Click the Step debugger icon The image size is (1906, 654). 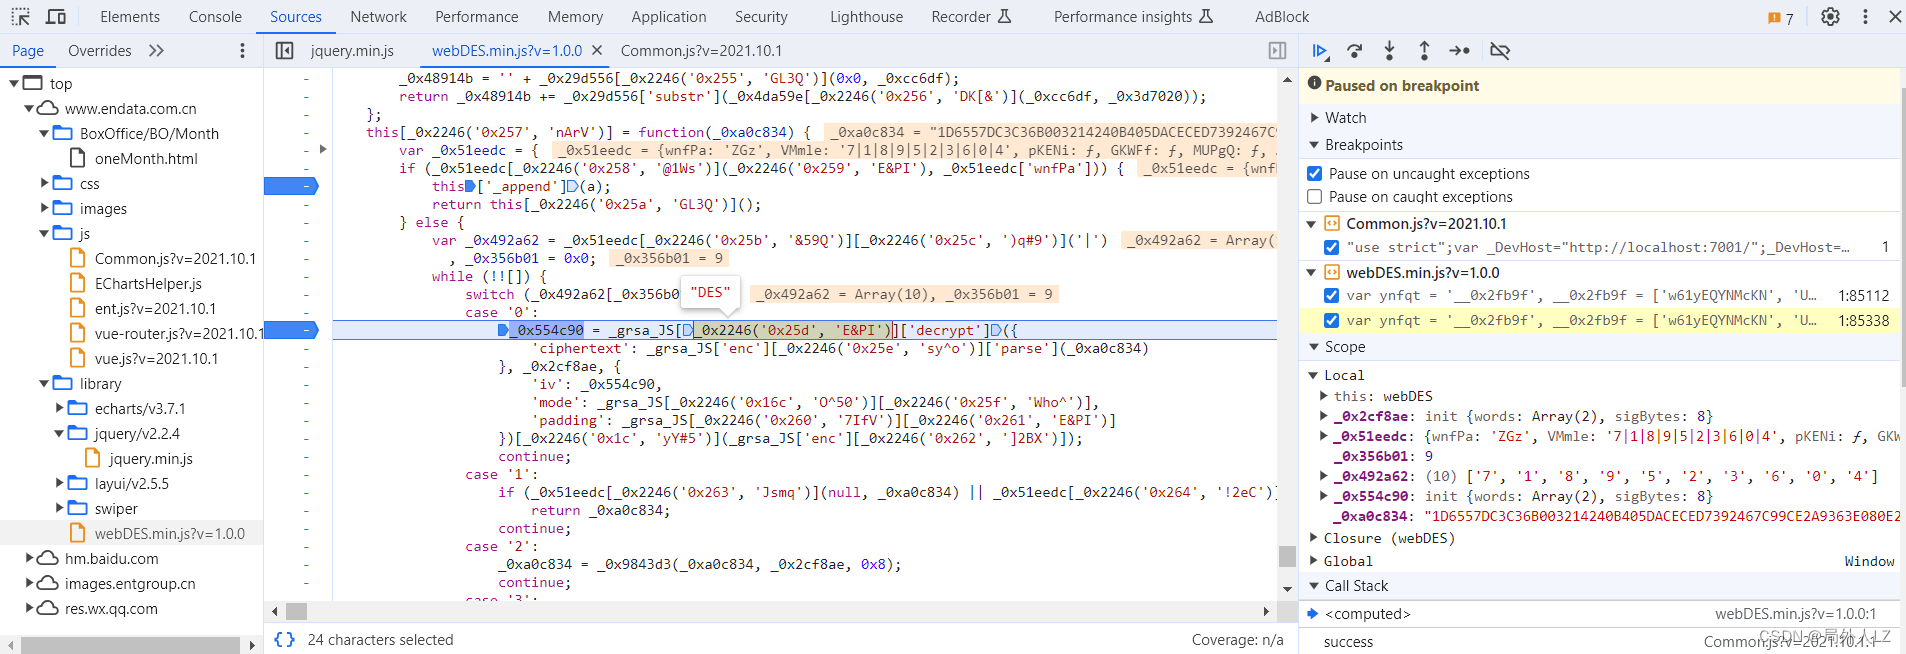coord(1460,51)
